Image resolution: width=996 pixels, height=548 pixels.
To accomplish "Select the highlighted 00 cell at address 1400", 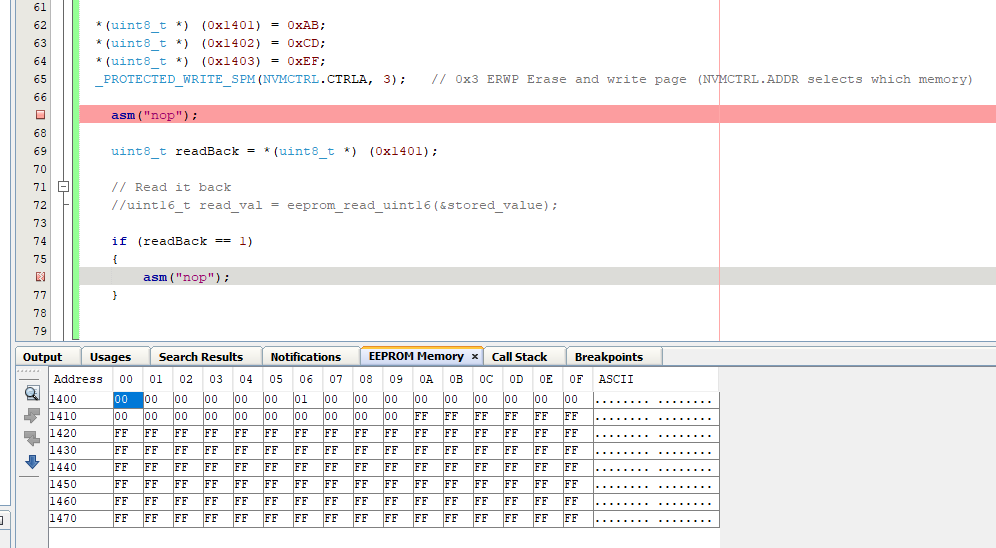I will coord(125,399).
